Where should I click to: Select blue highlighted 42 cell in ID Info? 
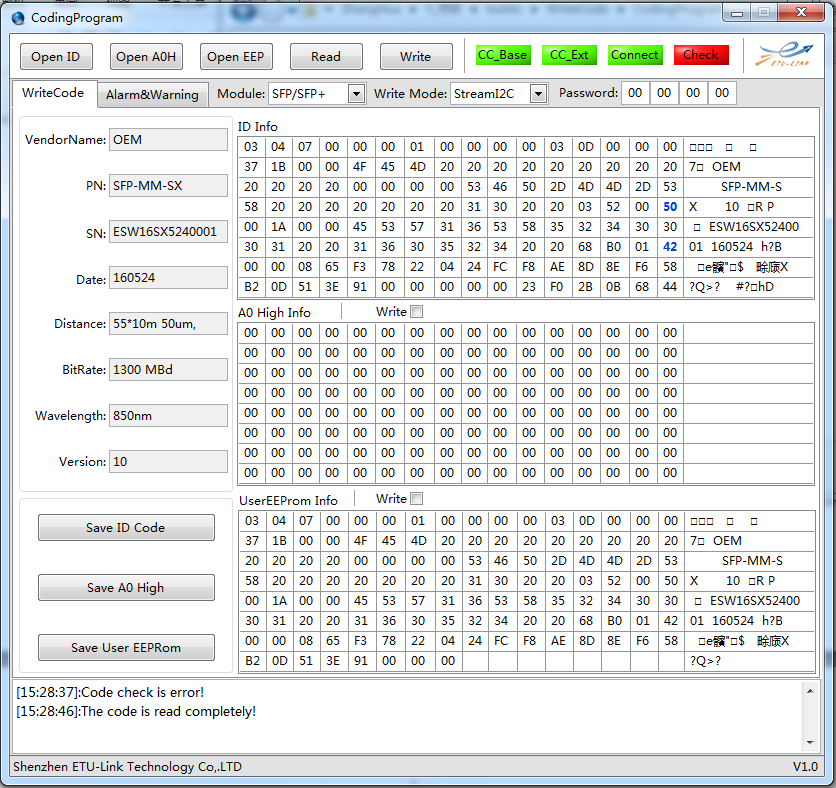pyautogui.click(x=670, y=247)
